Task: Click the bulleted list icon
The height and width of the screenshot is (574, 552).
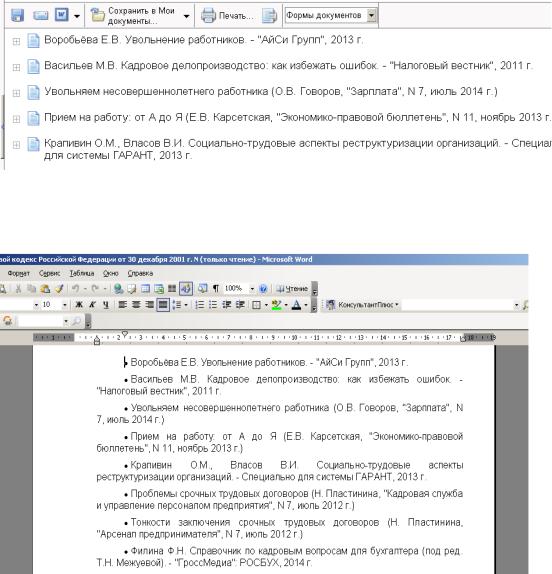Action: tap(213, 305)
